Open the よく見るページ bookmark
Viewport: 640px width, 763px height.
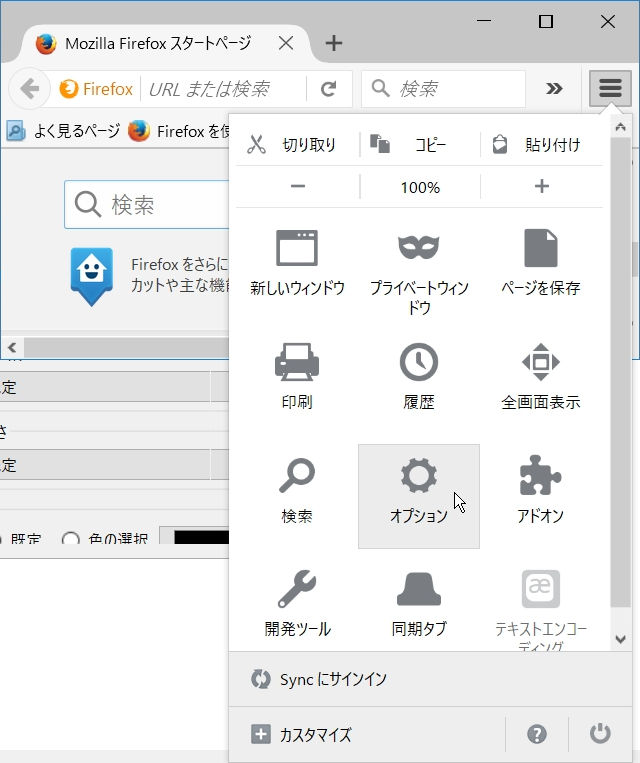[x=64, y=131]
